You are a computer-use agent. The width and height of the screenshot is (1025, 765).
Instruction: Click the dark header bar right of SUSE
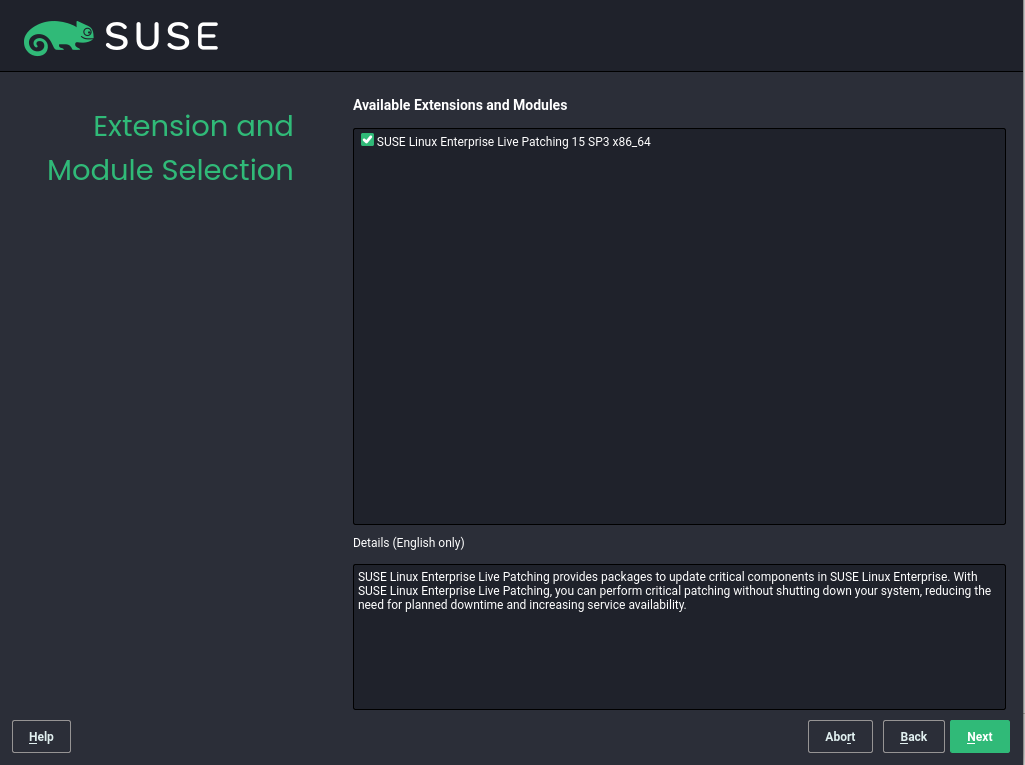click(x=620, y=37)
